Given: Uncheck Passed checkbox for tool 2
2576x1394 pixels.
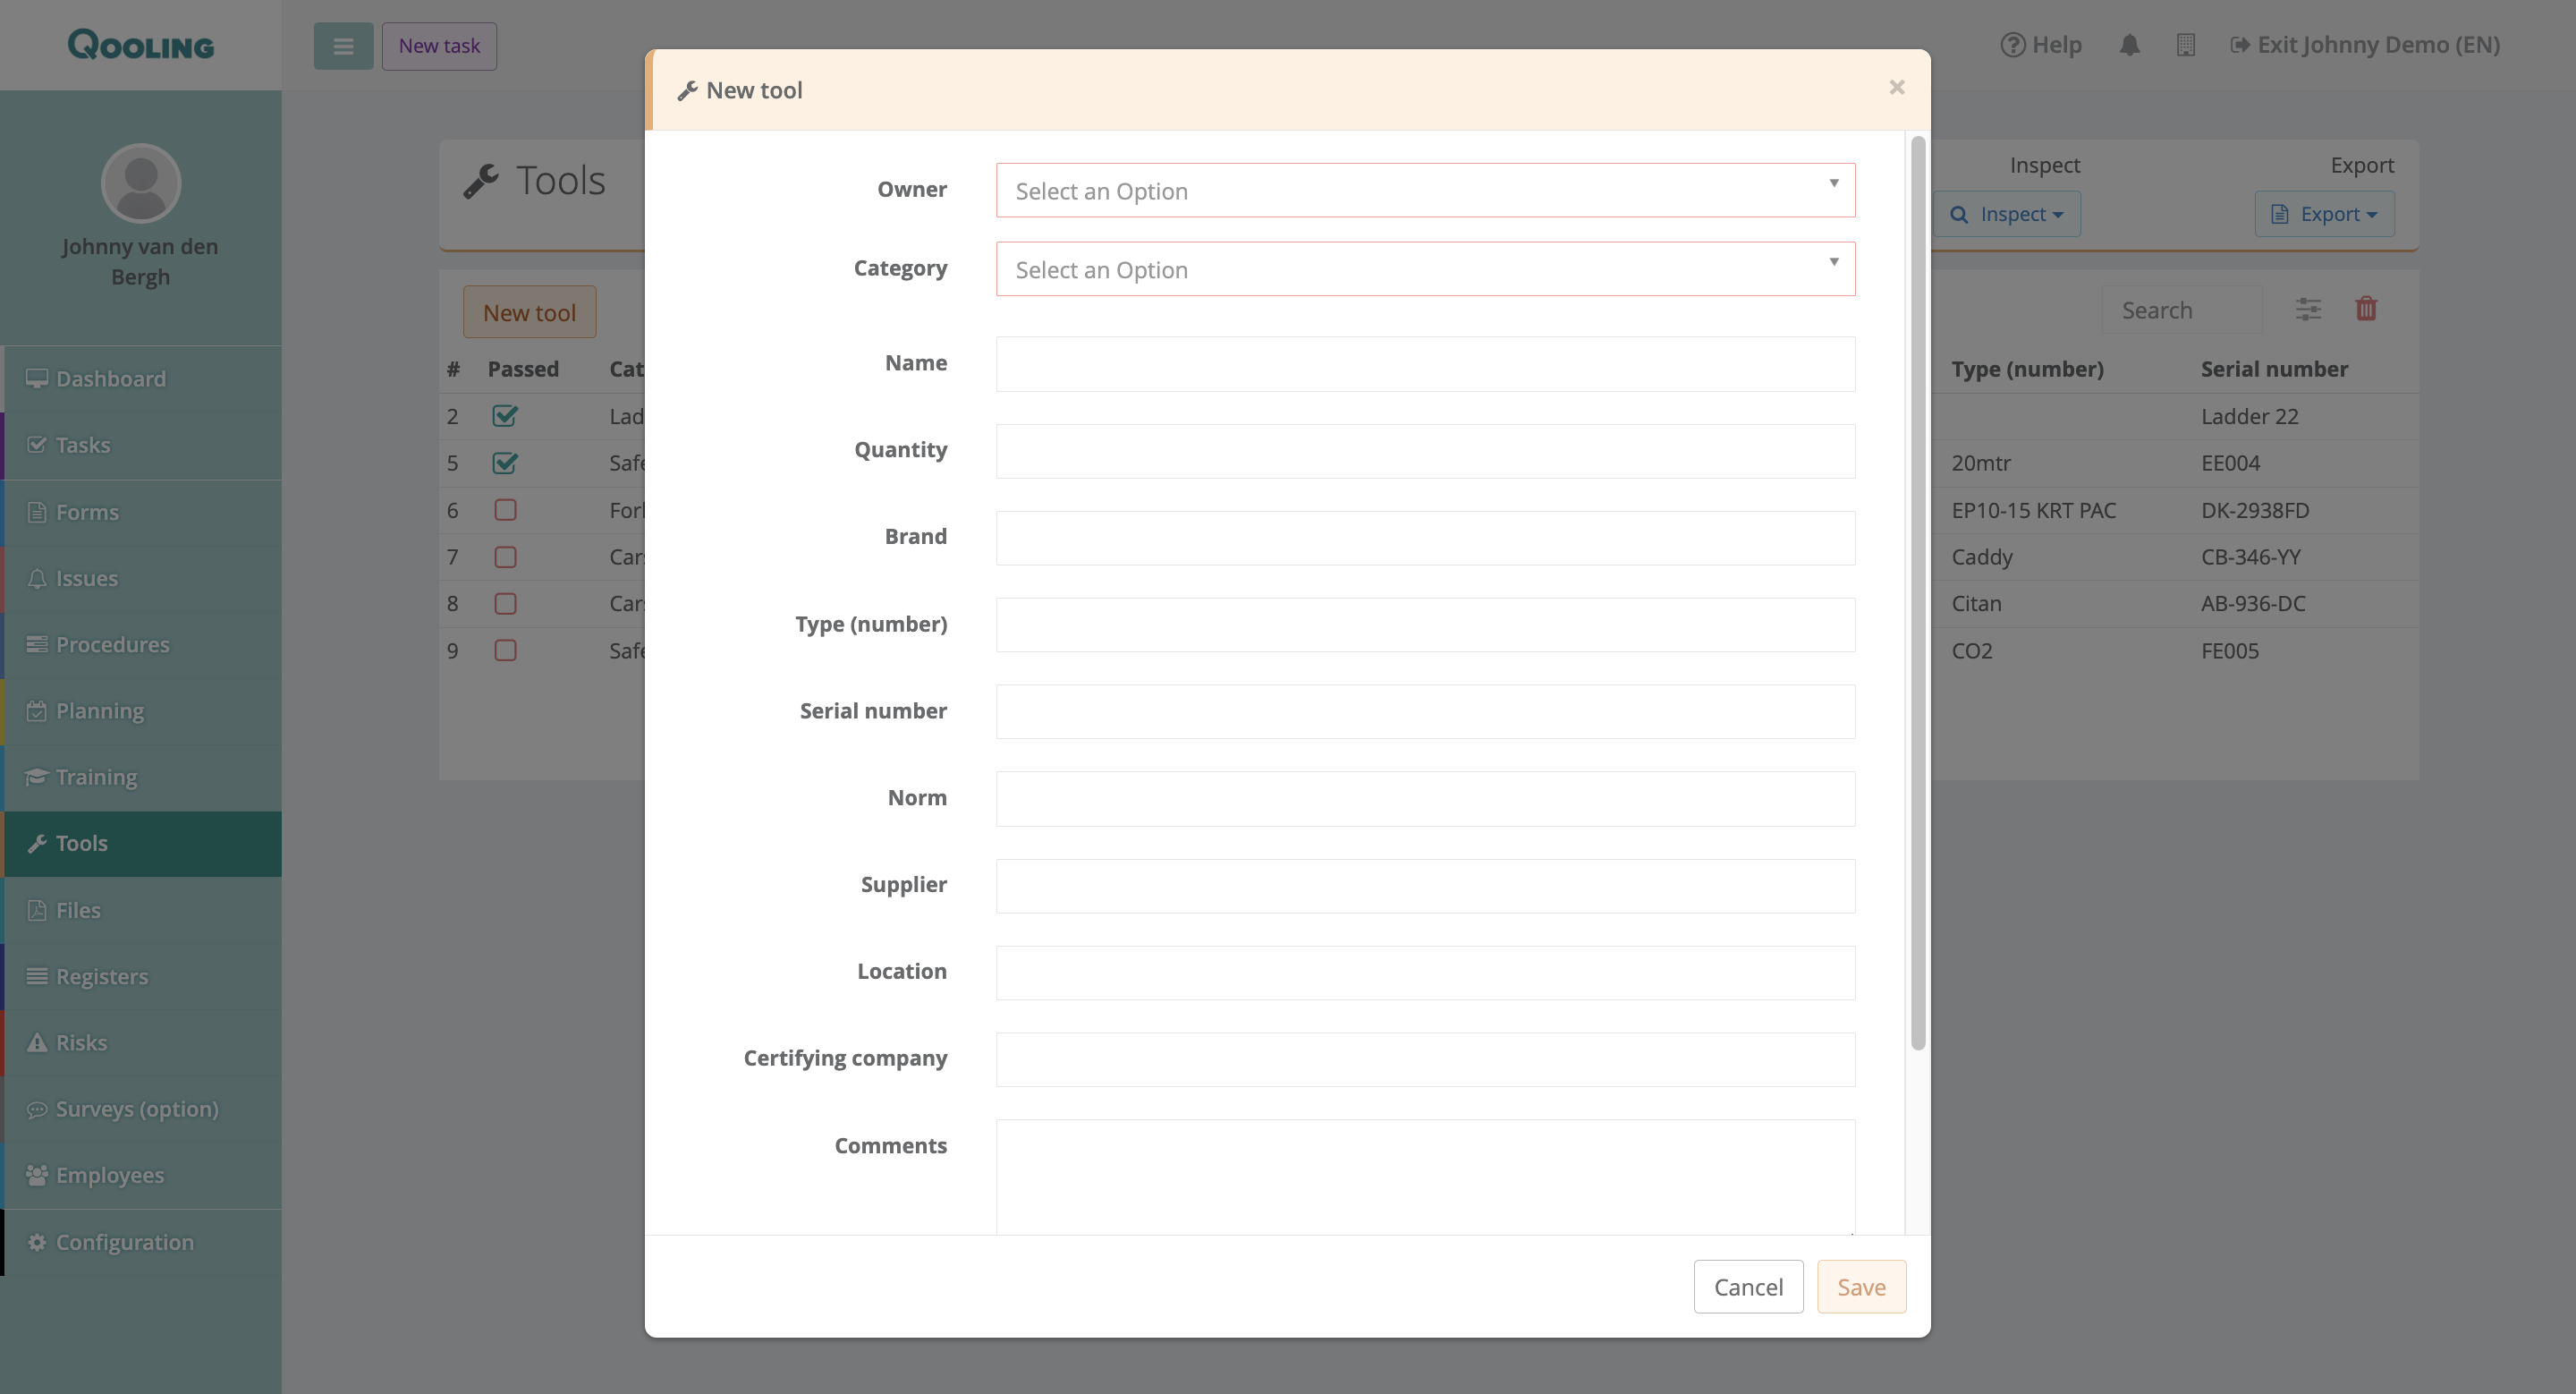Looking at the screenshot, I should click(505, 416).
